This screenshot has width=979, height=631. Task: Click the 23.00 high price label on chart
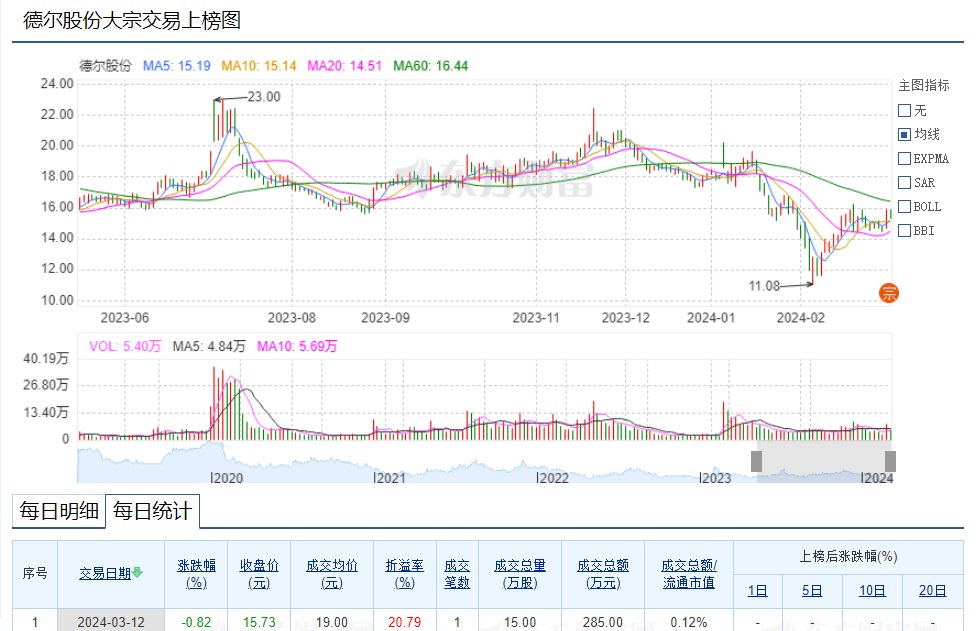[264, 97]
